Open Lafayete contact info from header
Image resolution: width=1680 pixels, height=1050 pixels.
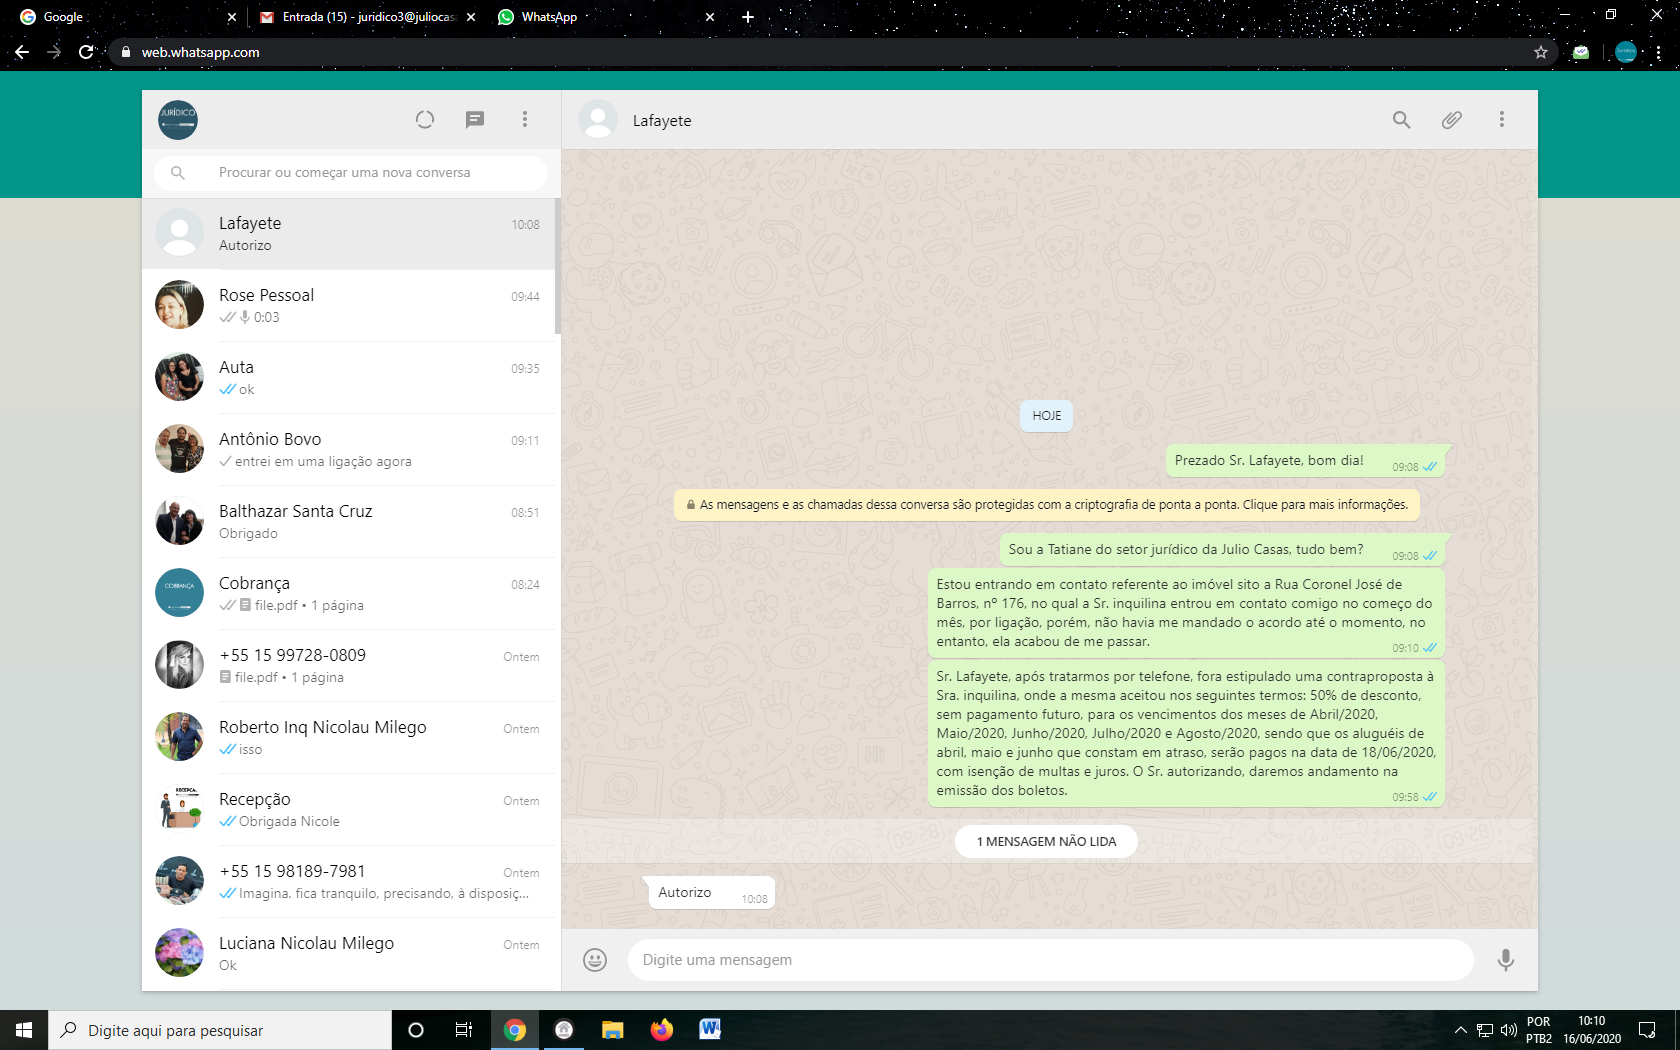click(x=661, y=121)
